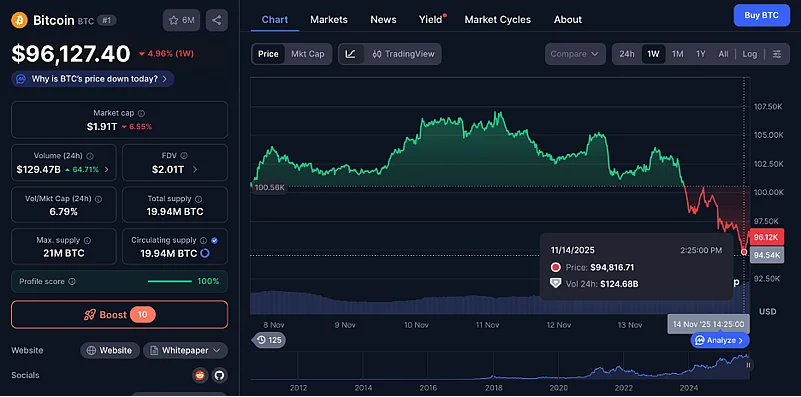Click the $1.91T market cap value

102,127
